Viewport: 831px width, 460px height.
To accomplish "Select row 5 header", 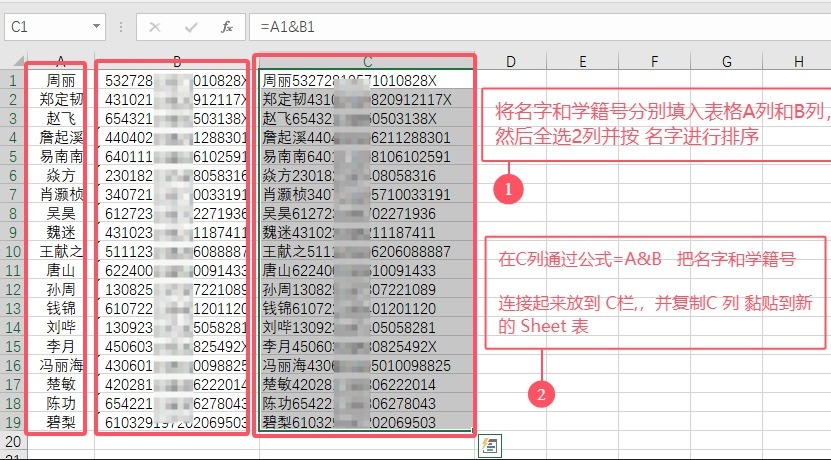I will [13, 157].
